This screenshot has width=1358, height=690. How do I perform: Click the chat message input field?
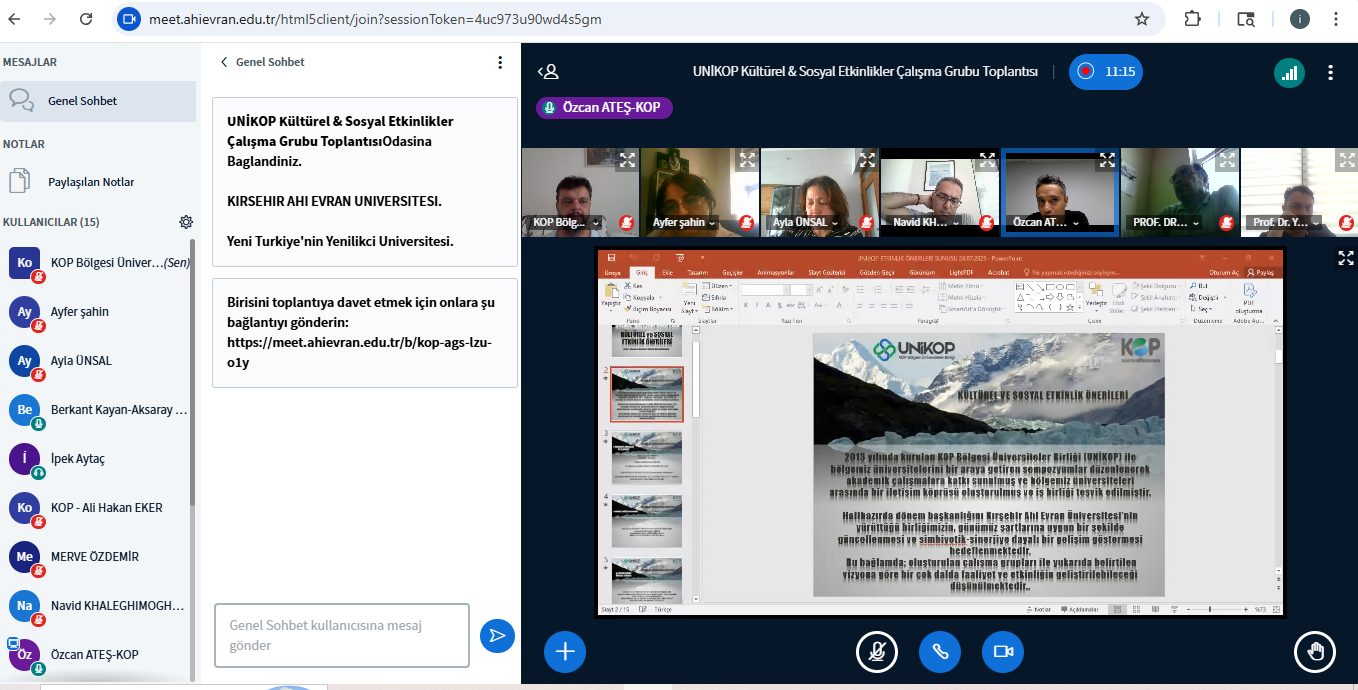point(341,635)
